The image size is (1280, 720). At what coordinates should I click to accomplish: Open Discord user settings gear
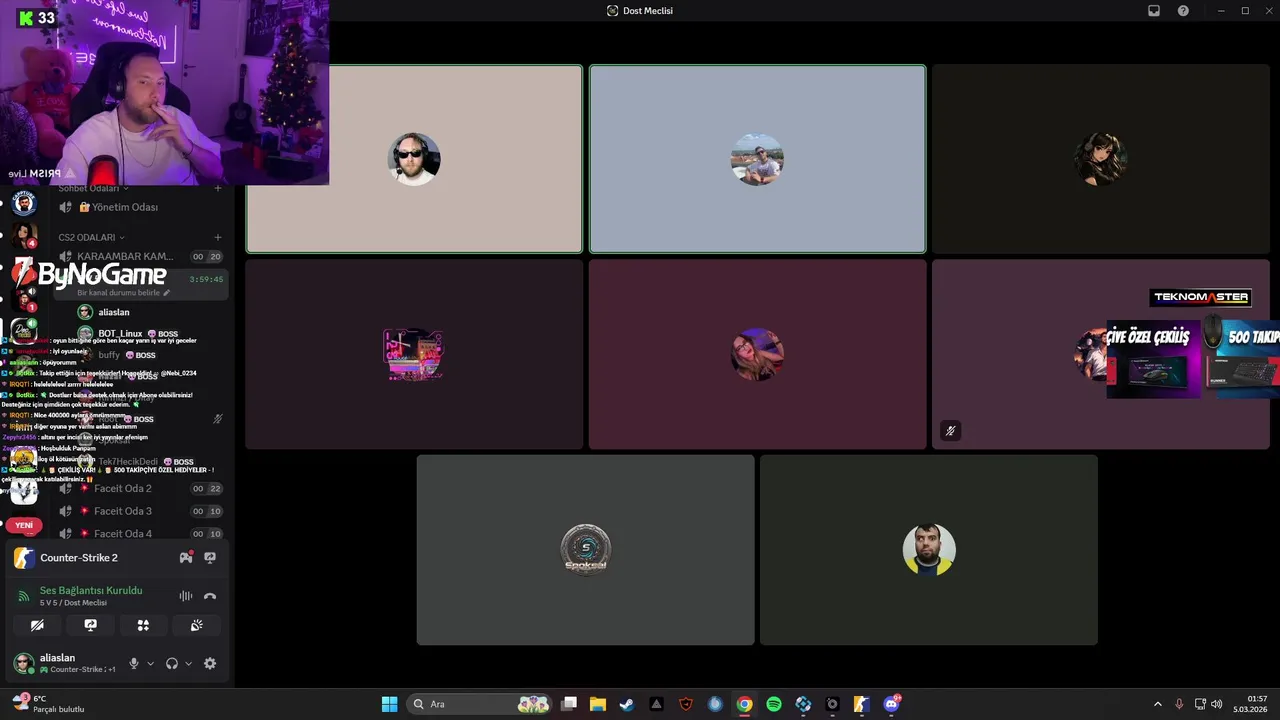pos(210,663)
